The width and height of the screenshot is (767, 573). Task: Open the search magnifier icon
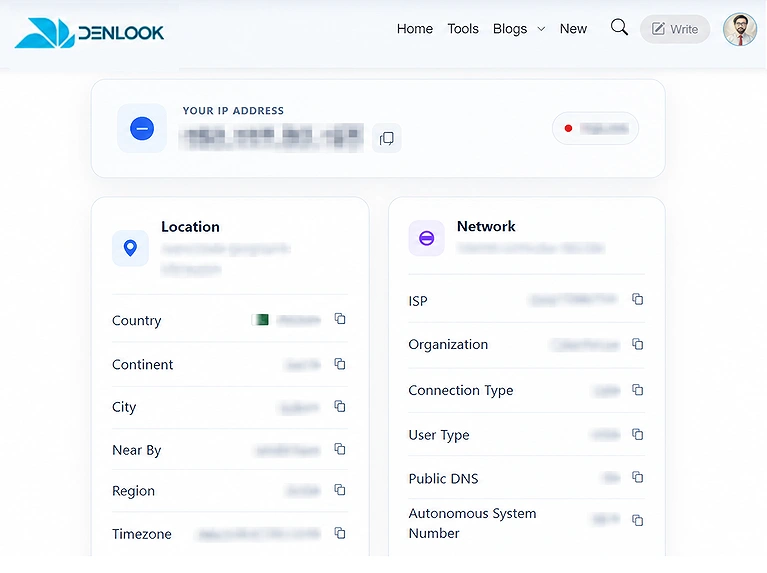pos(619,27)
